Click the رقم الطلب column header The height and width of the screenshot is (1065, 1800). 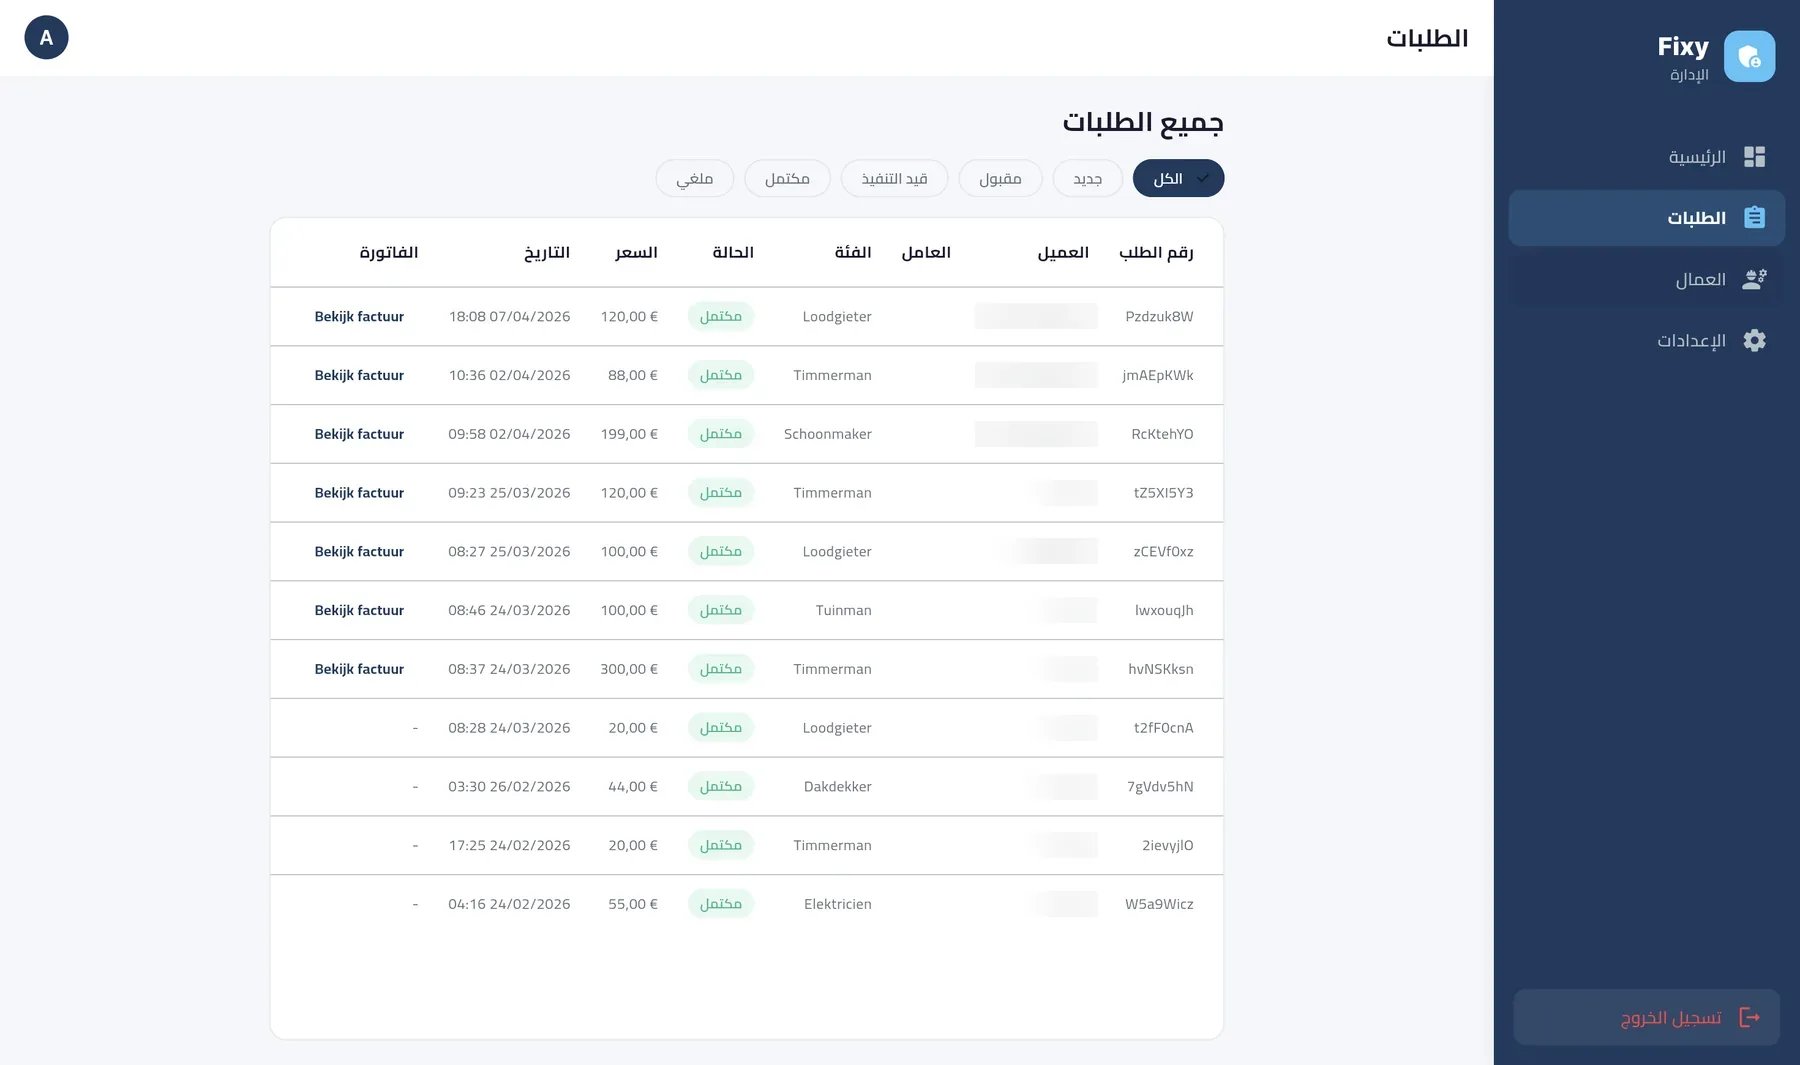coord(1156,252)
